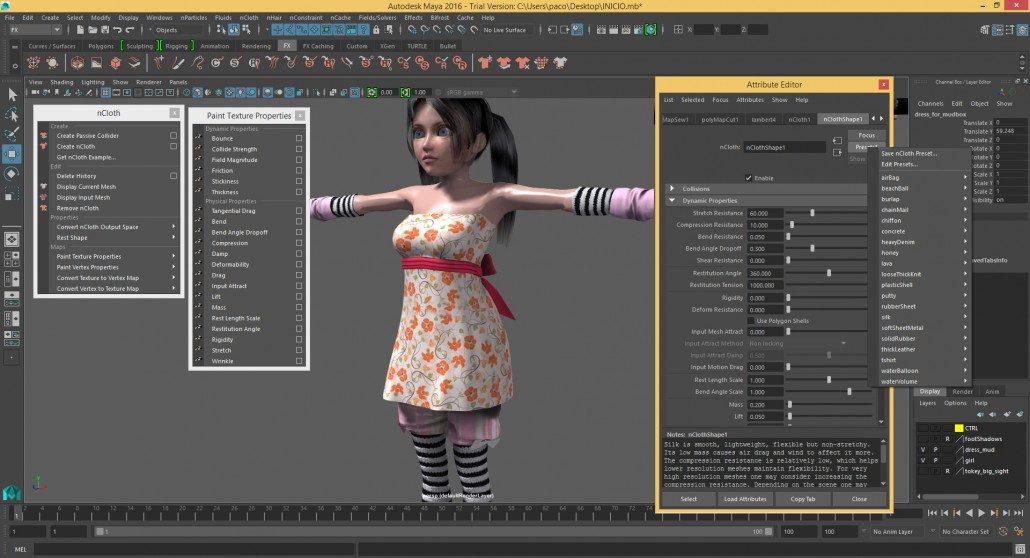Click the Stretch Resistance slider handle
The width and height of the screenshot is (1030, 558).
click(812, 213)
